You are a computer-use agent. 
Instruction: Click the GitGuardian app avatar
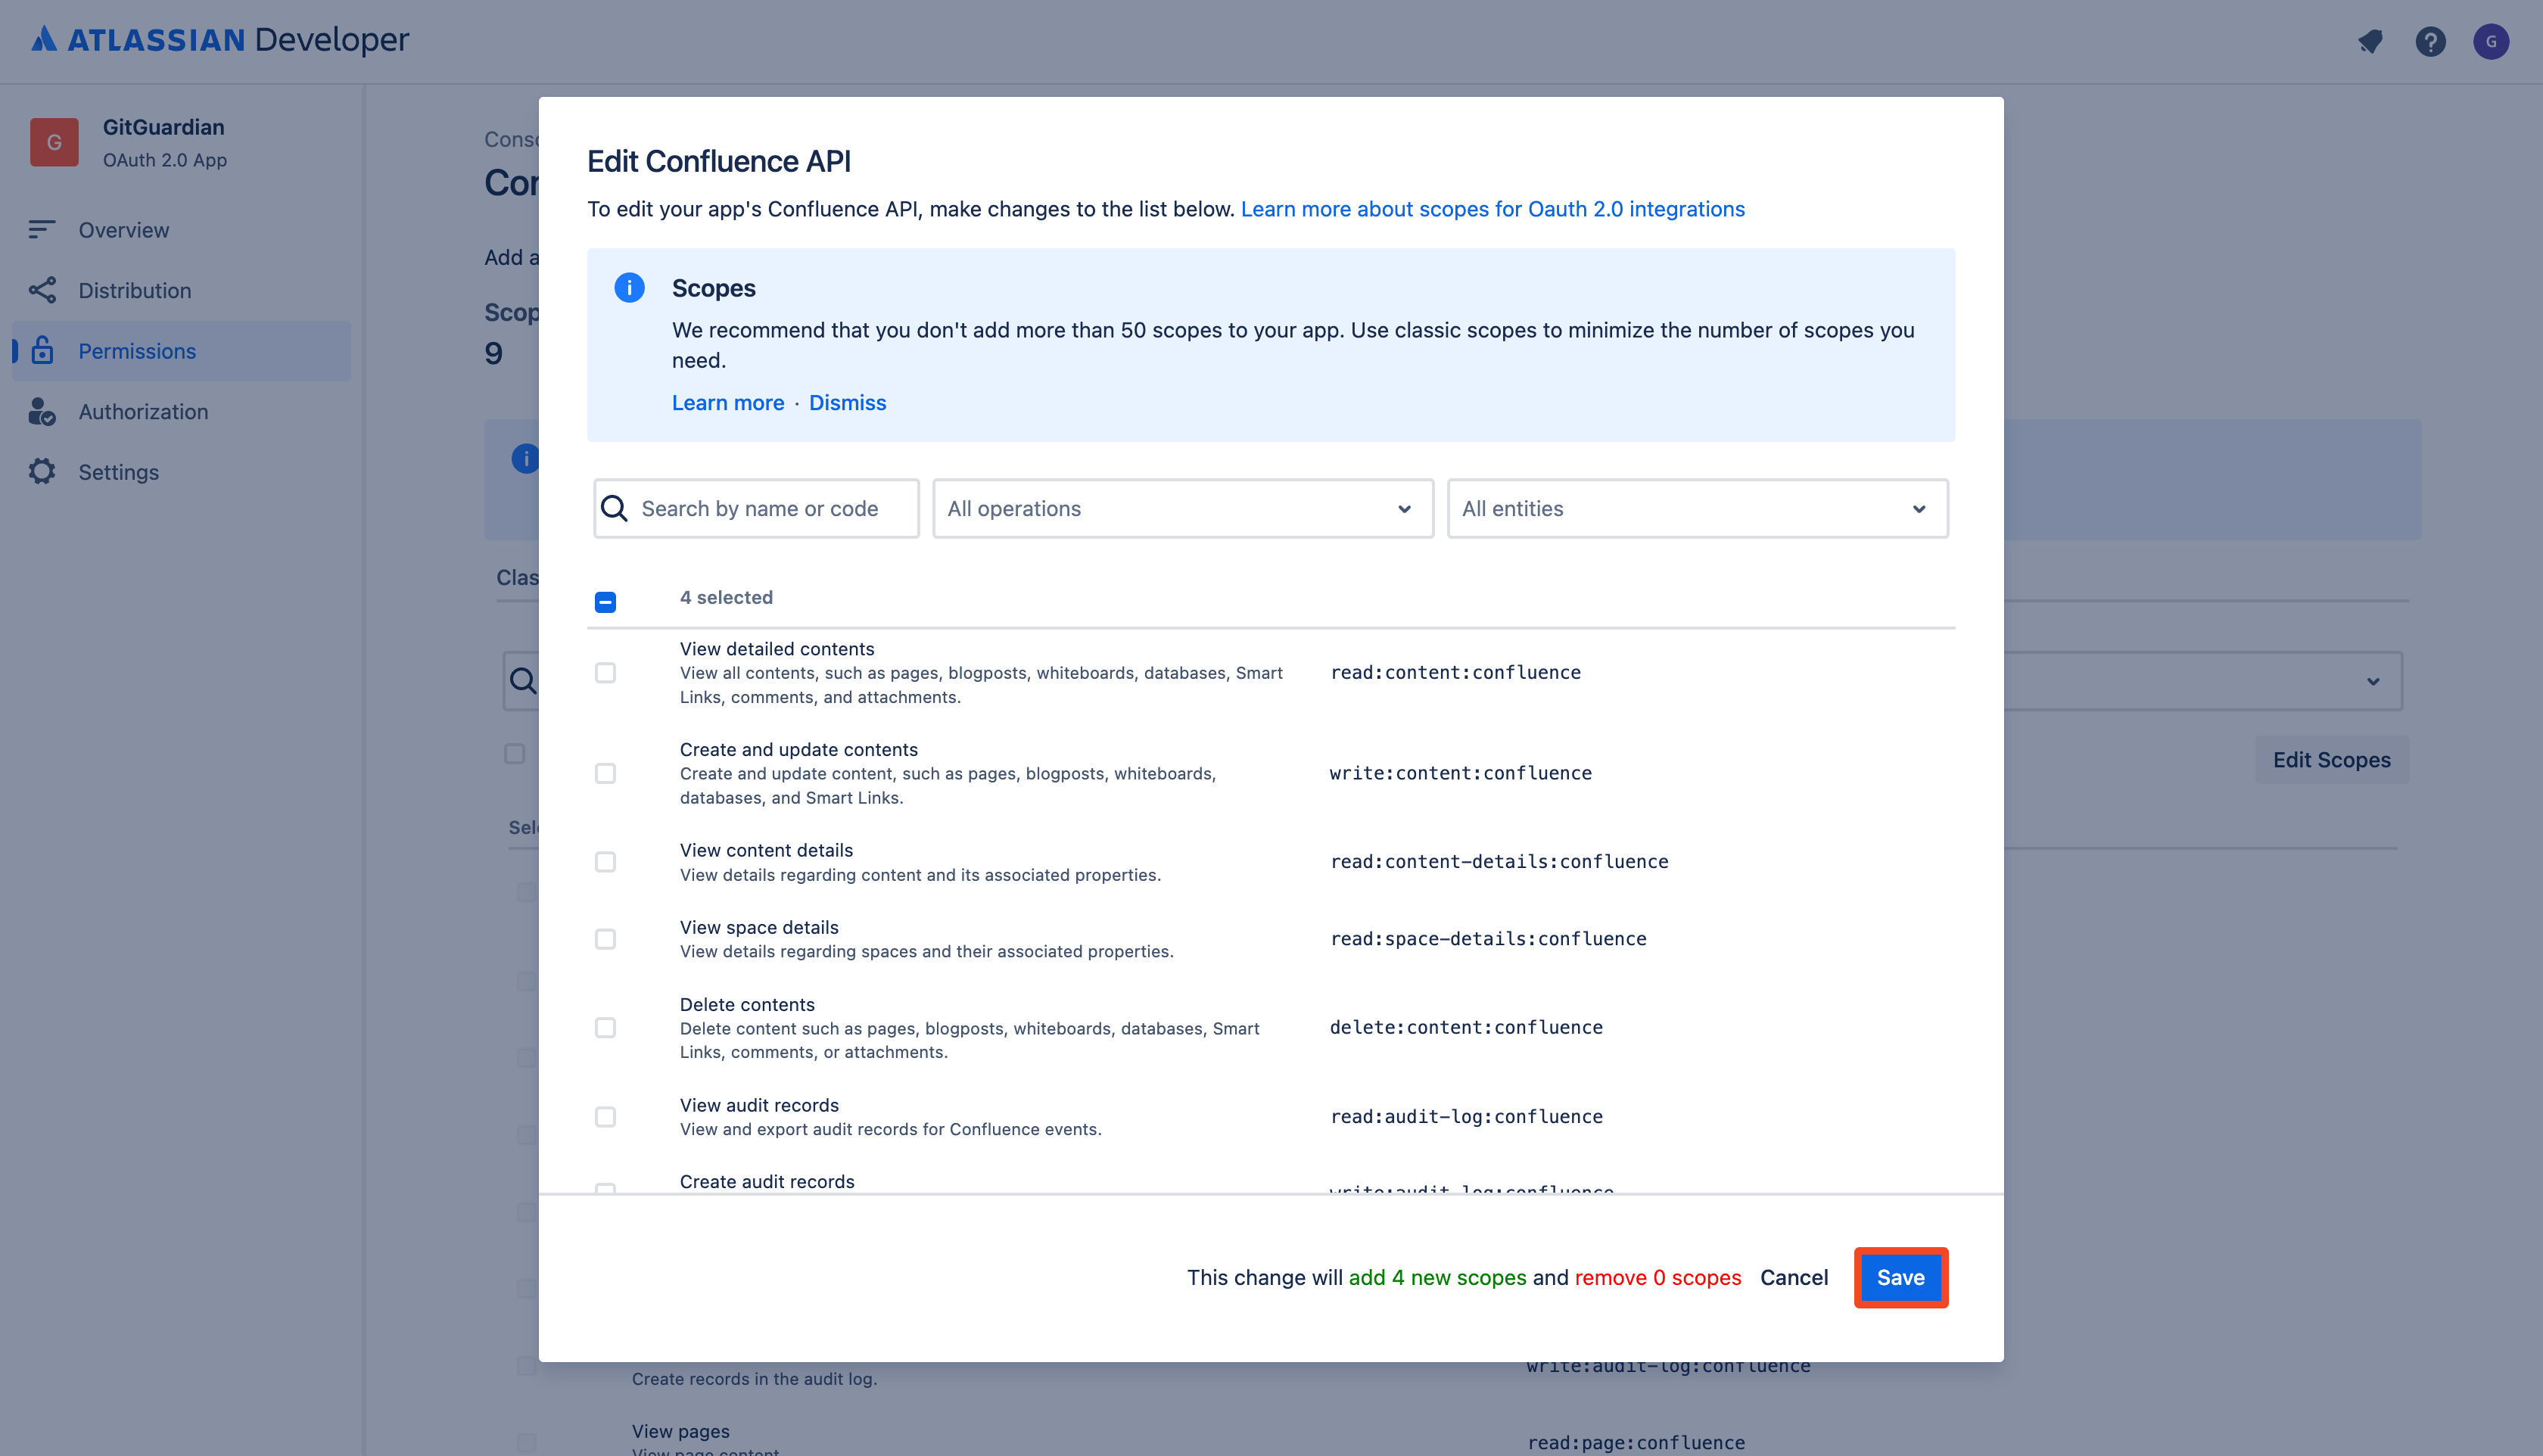(x=54, y=142)
